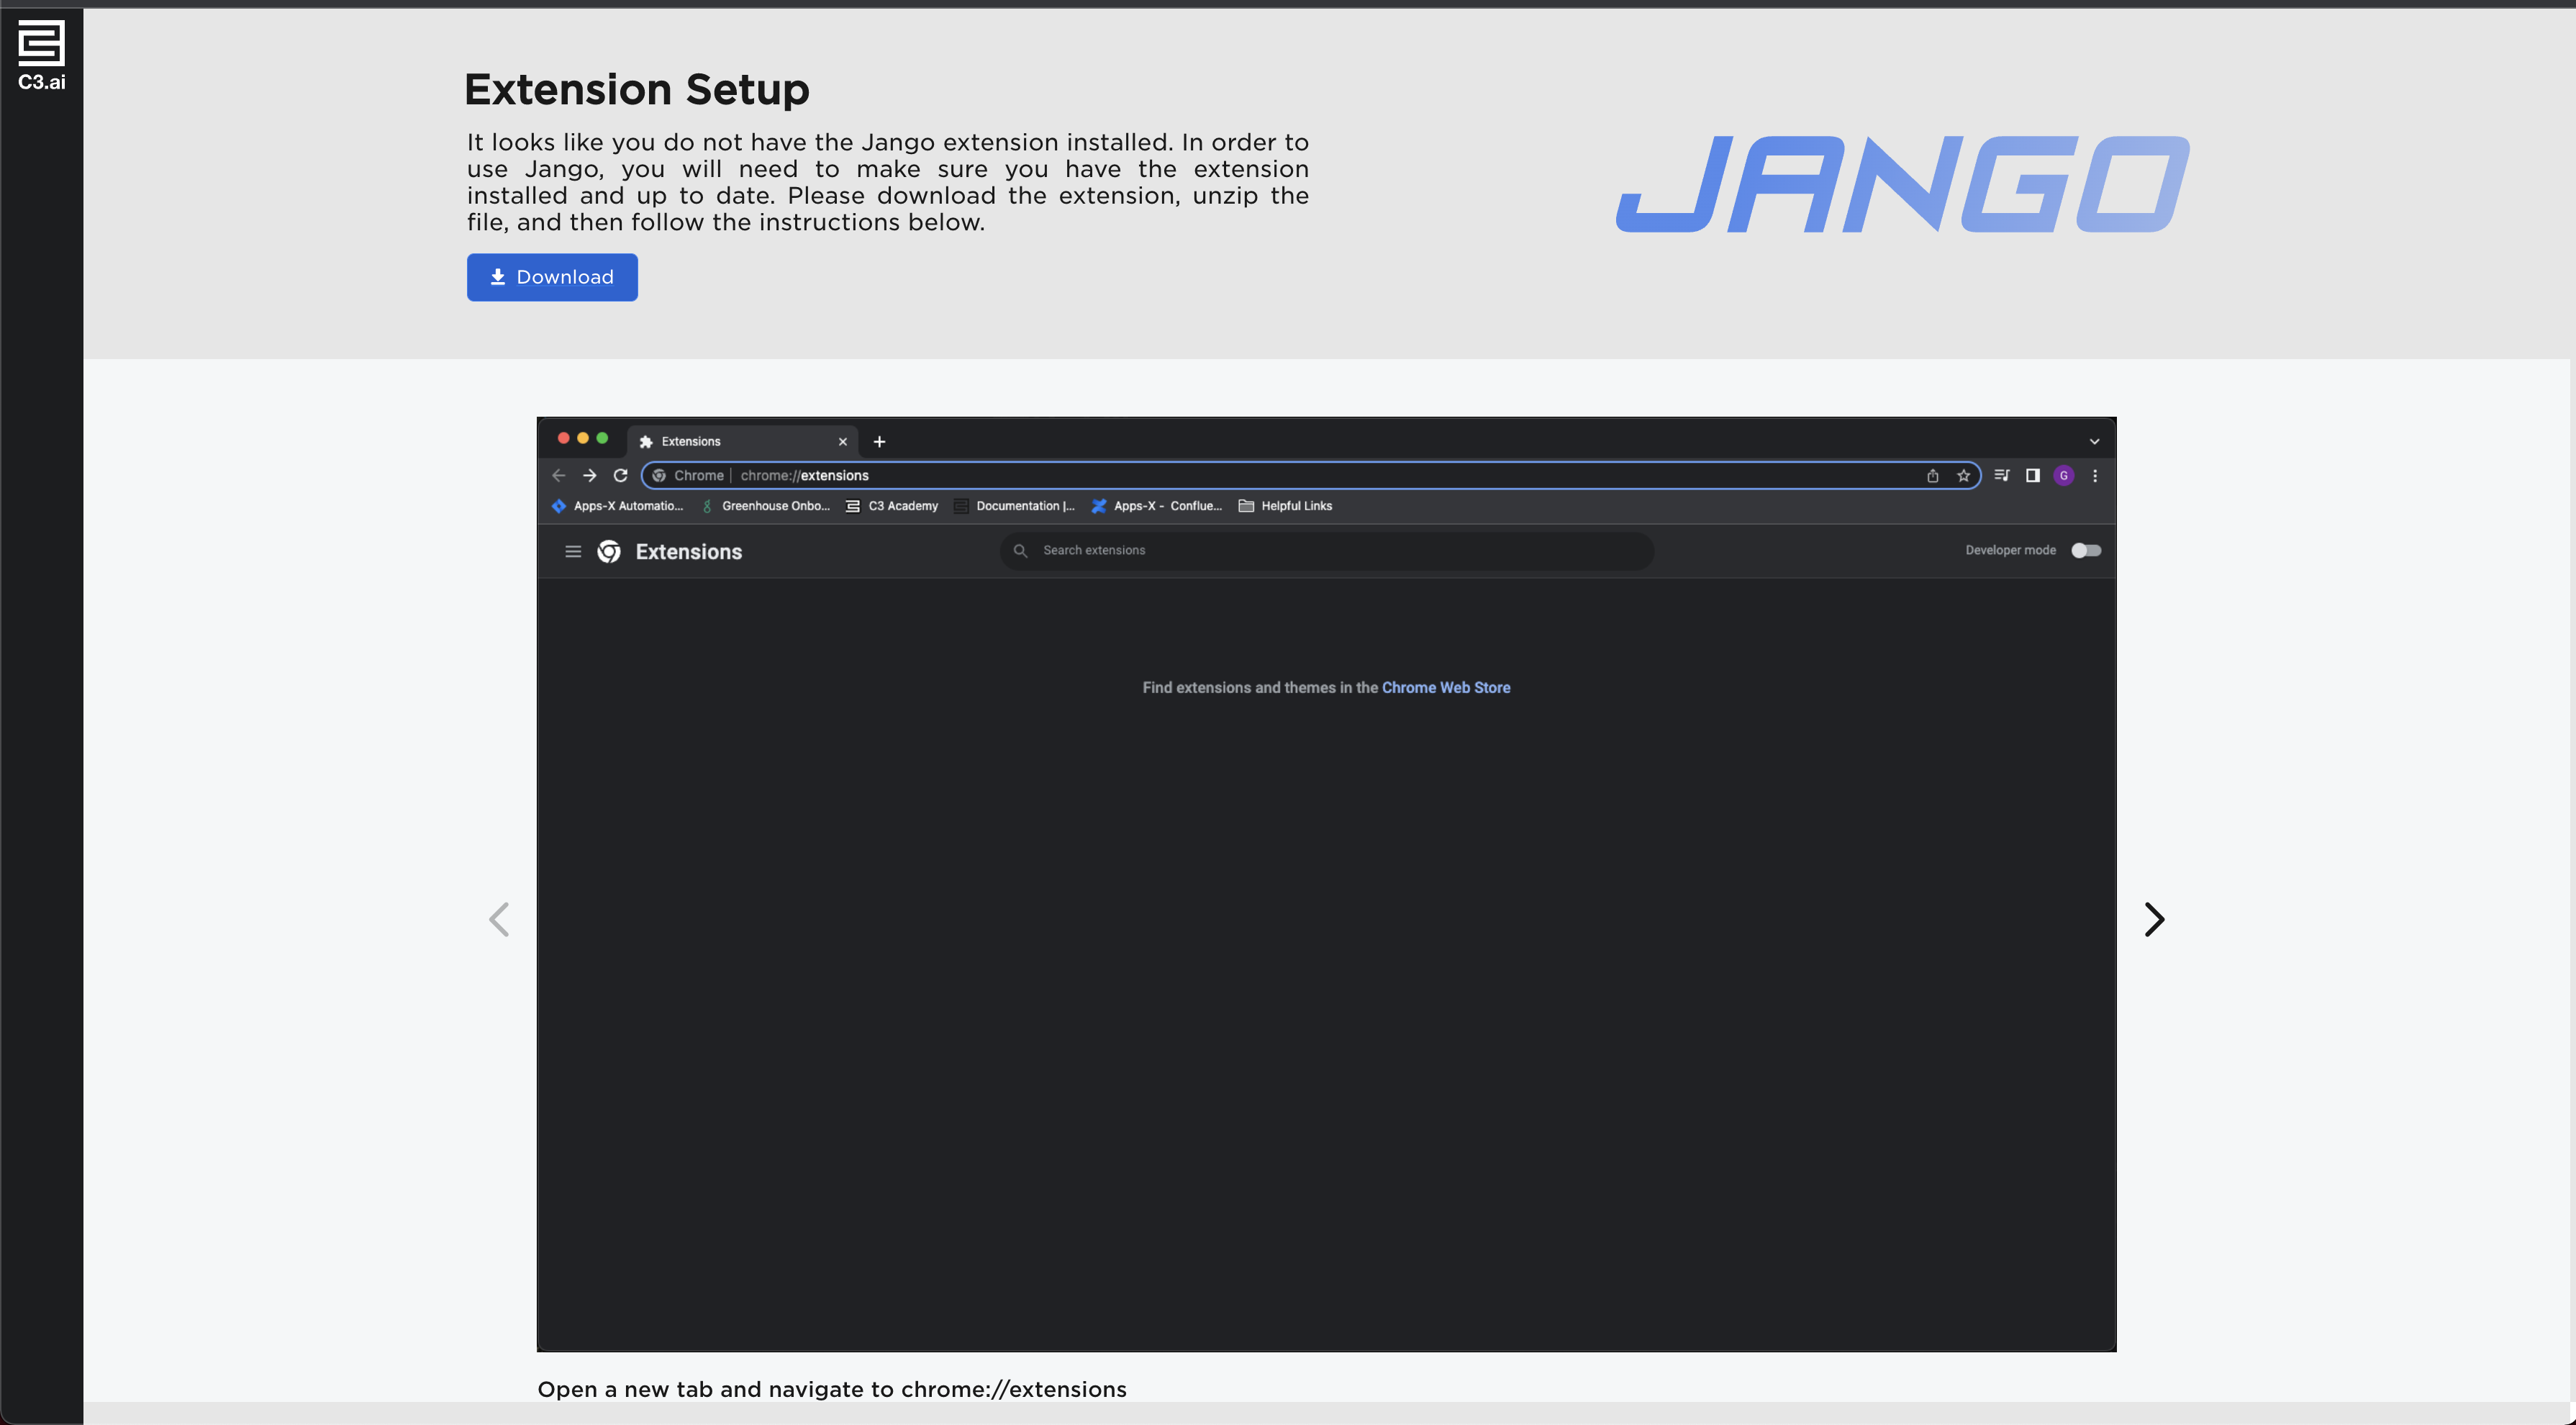Open the Helpful Links bookmarks folder
Screen dimensions: 2576x1425
click(x=1284, y=506)
